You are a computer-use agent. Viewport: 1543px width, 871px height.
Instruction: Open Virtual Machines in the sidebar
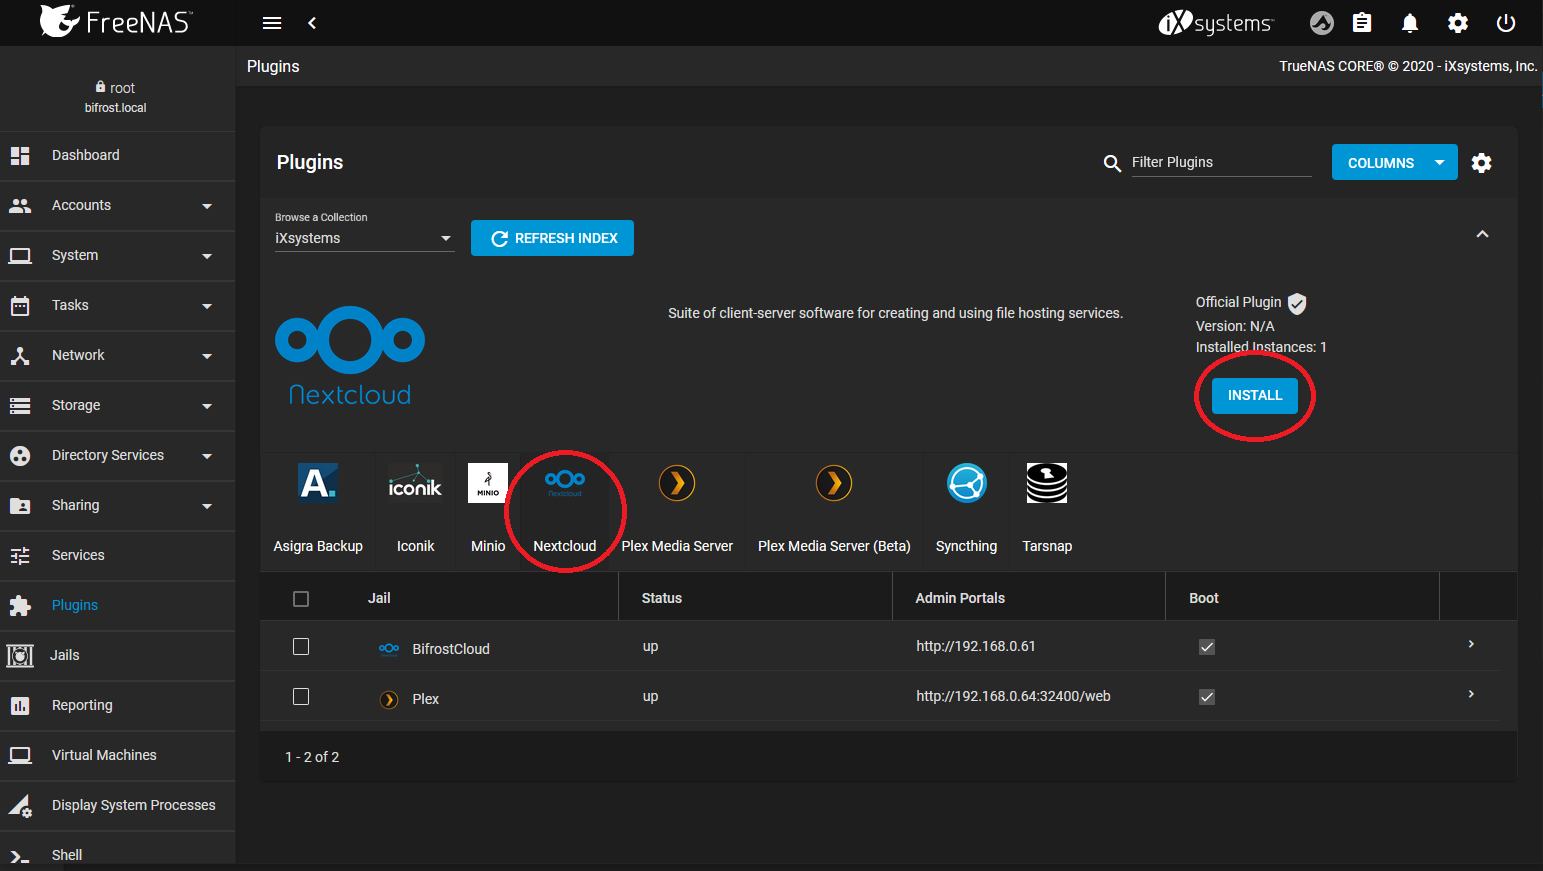coord(117,756)
